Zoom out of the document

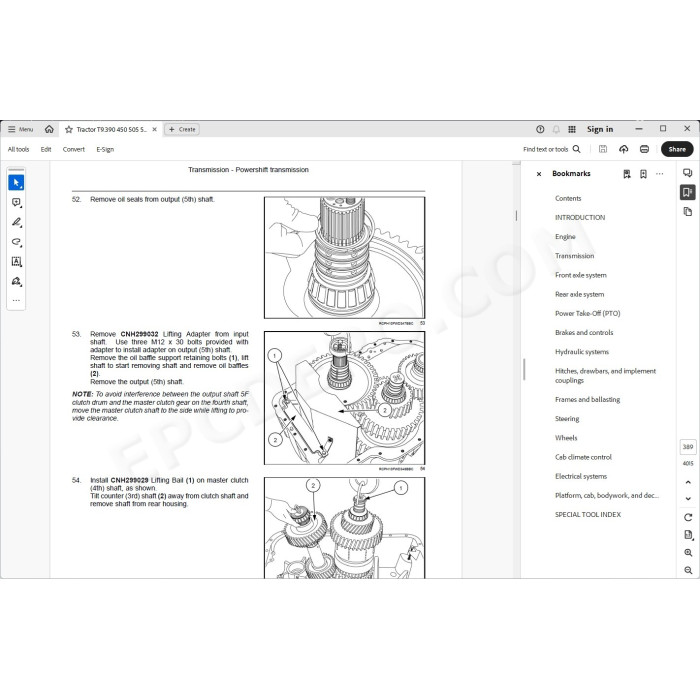(x=688, y=570)
